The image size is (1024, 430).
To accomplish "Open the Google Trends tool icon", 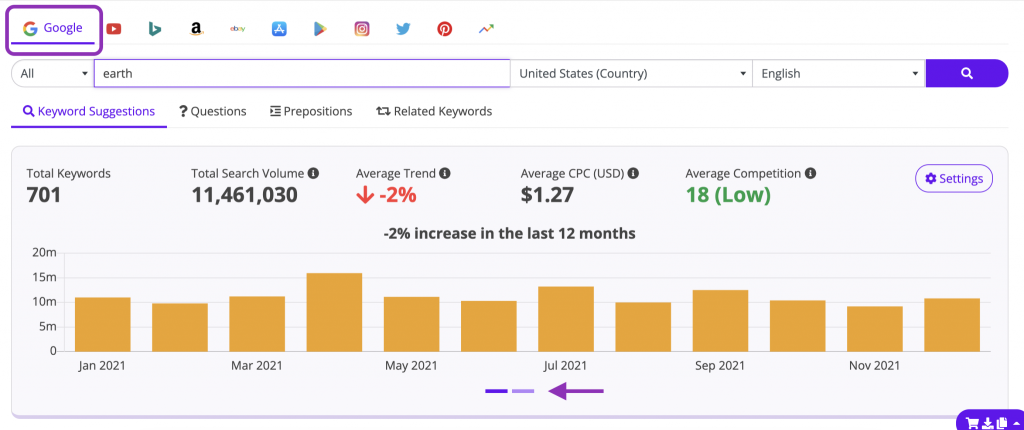I will coord(486,29).
